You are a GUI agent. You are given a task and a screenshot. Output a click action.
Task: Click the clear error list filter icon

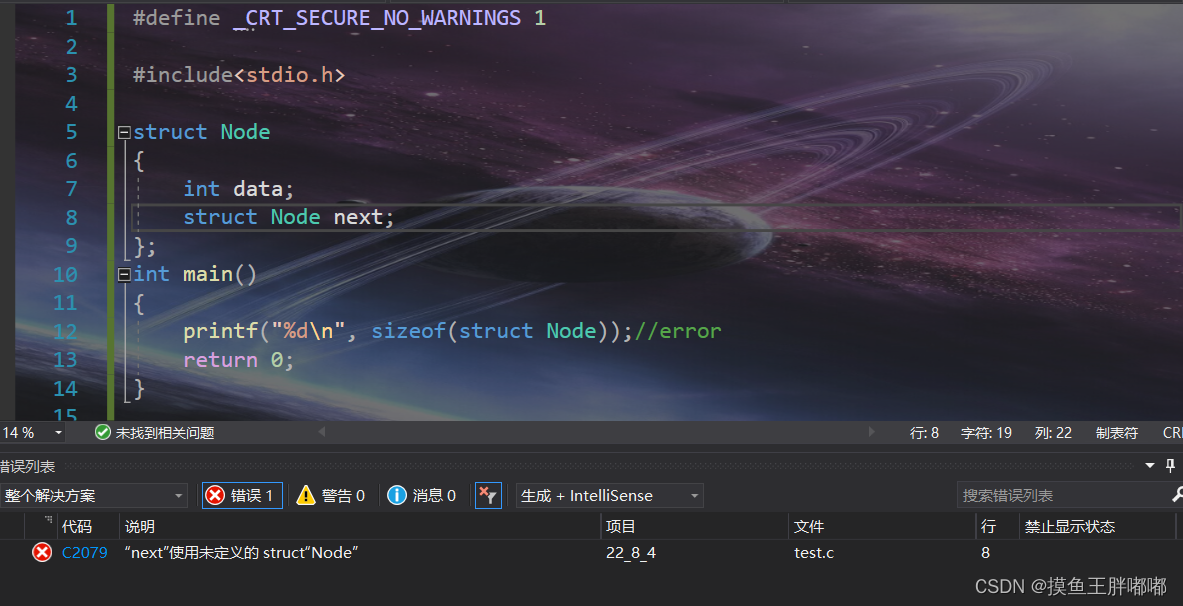tap(488, 496)
